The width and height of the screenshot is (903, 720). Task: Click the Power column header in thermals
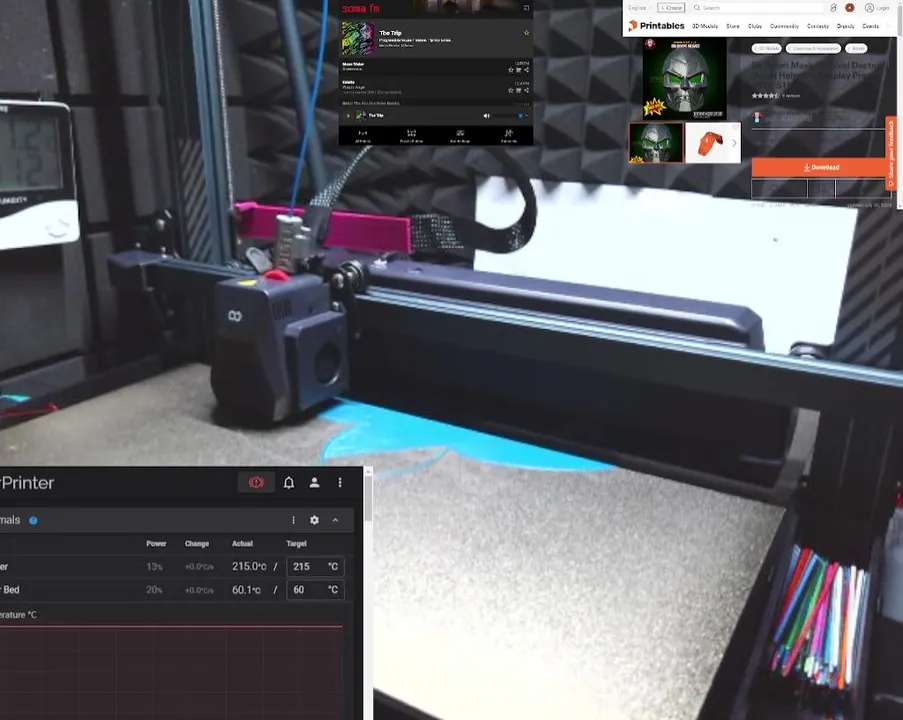(x=156, y=544)
